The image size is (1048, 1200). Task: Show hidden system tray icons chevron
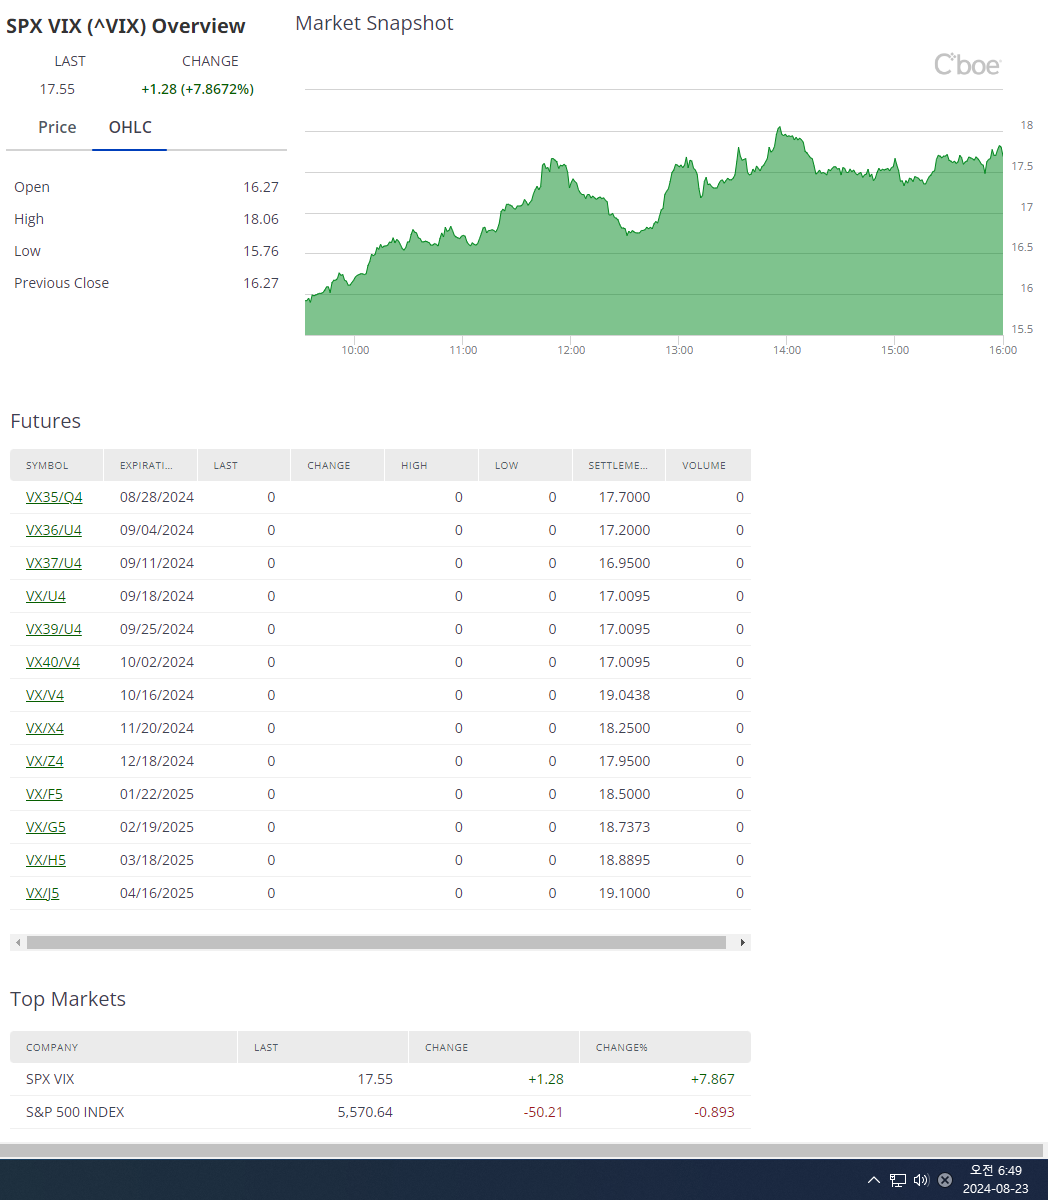tap(873, 1180)
